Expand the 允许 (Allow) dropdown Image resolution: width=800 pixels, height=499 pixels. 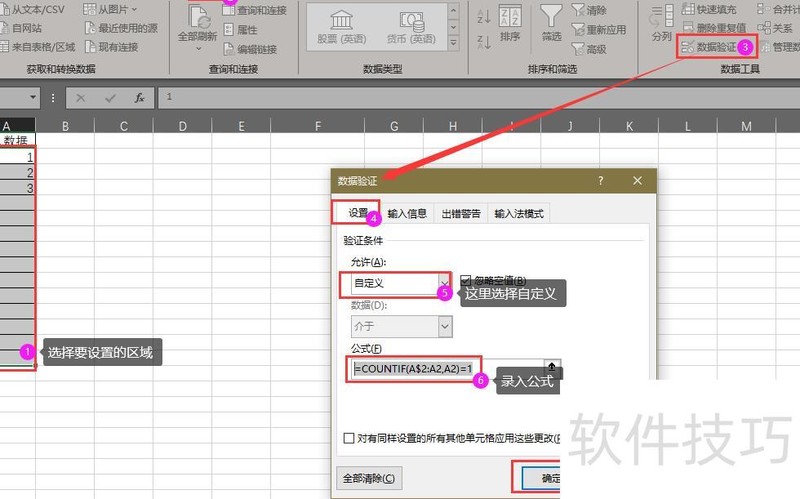coord(444,284)
